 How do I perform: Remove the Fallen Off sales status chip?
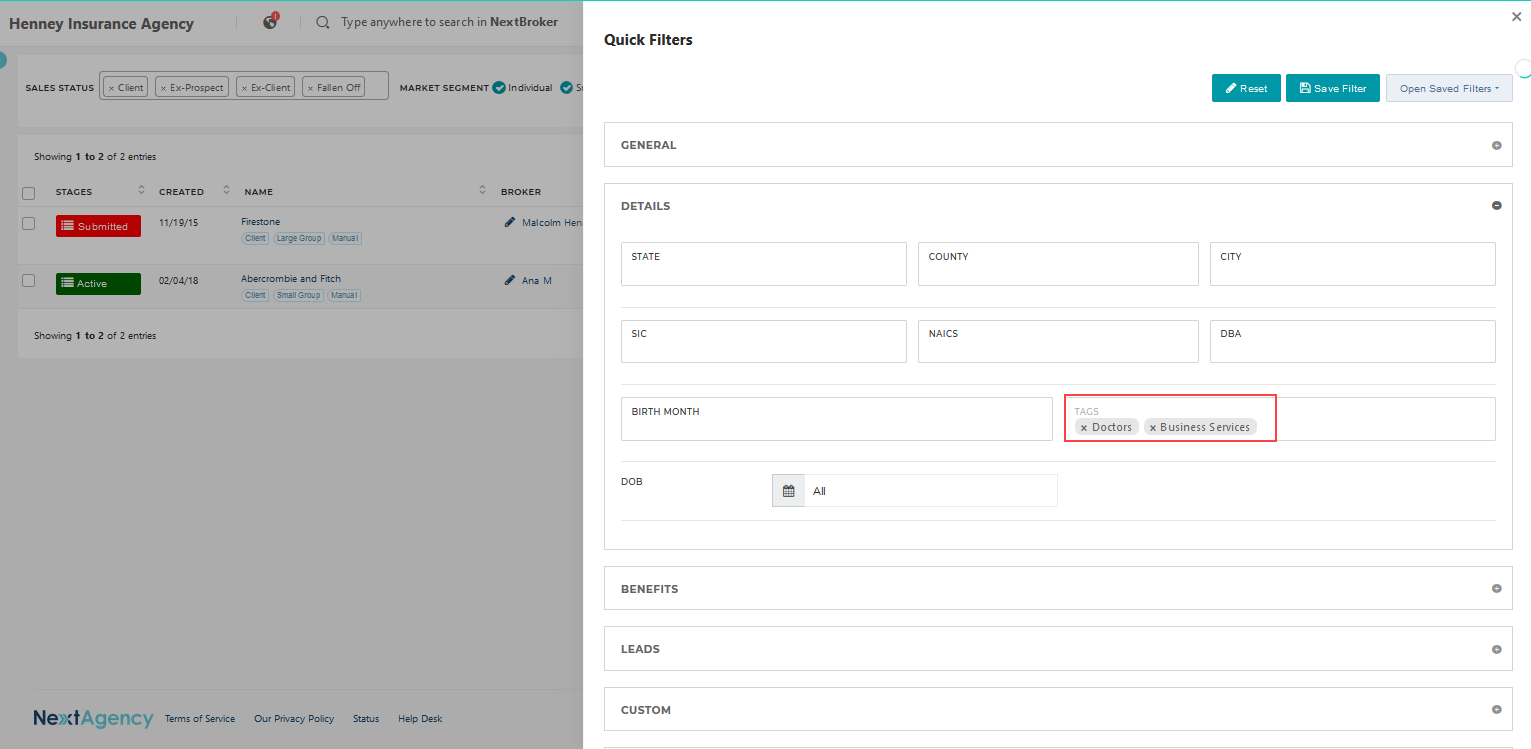[x=310, y=88]
